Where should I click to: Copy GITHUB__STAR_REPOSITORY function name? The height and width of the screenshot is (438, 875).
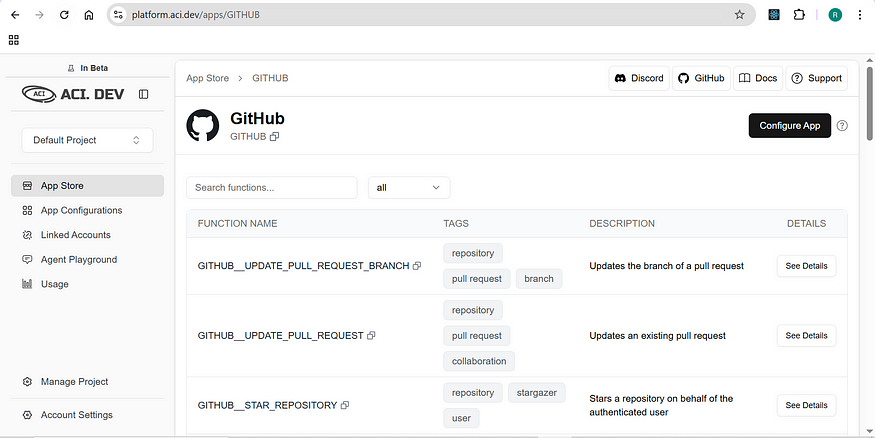point(345,406)
